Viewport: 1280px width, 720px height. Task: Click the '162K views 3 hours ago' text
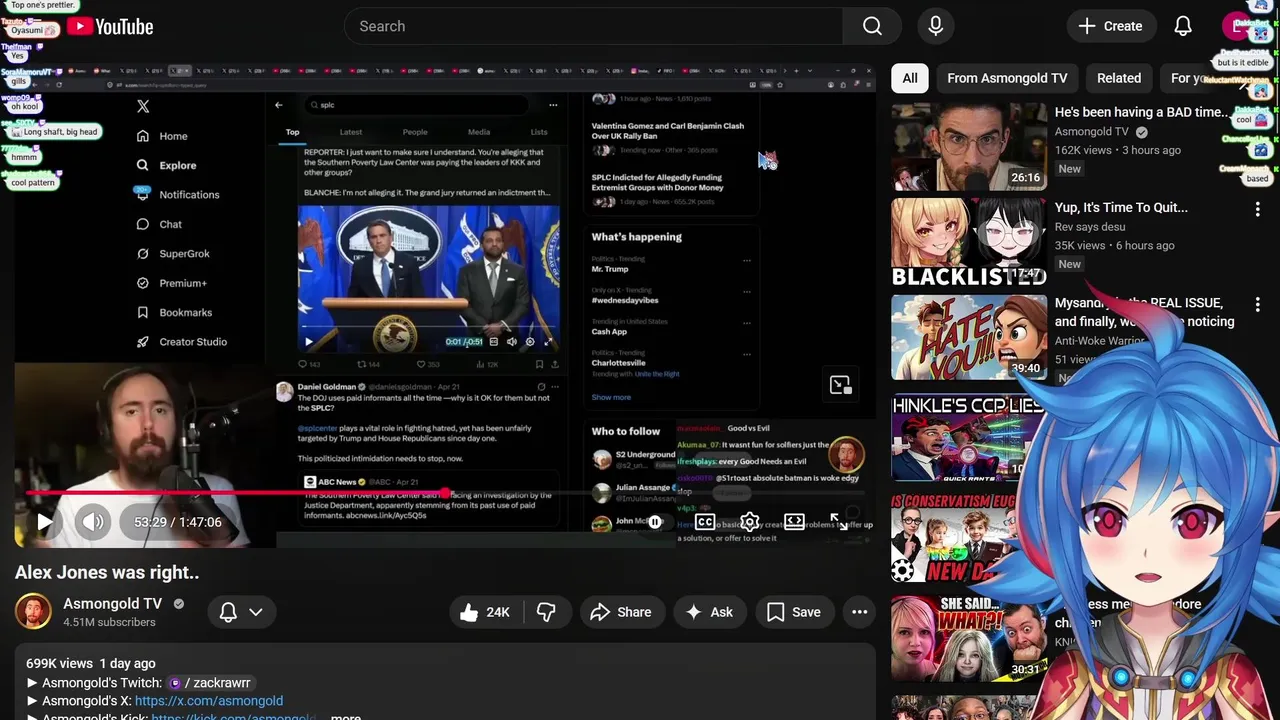pos(1118,150)
